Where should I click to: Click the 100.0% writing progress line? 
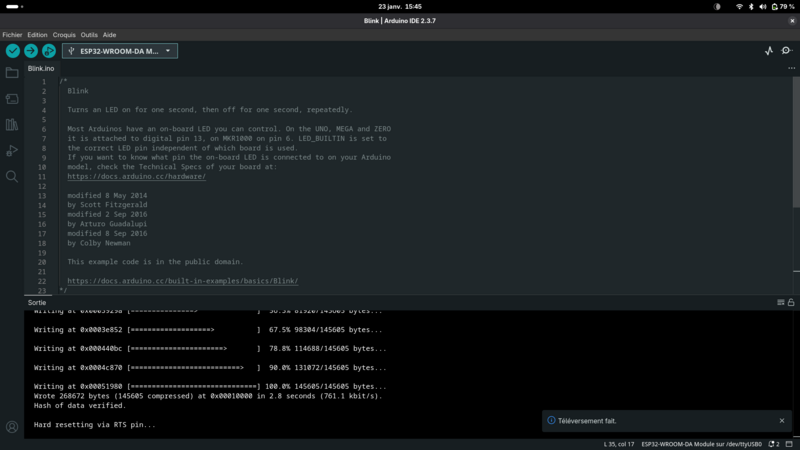click(x=210, y=386)
